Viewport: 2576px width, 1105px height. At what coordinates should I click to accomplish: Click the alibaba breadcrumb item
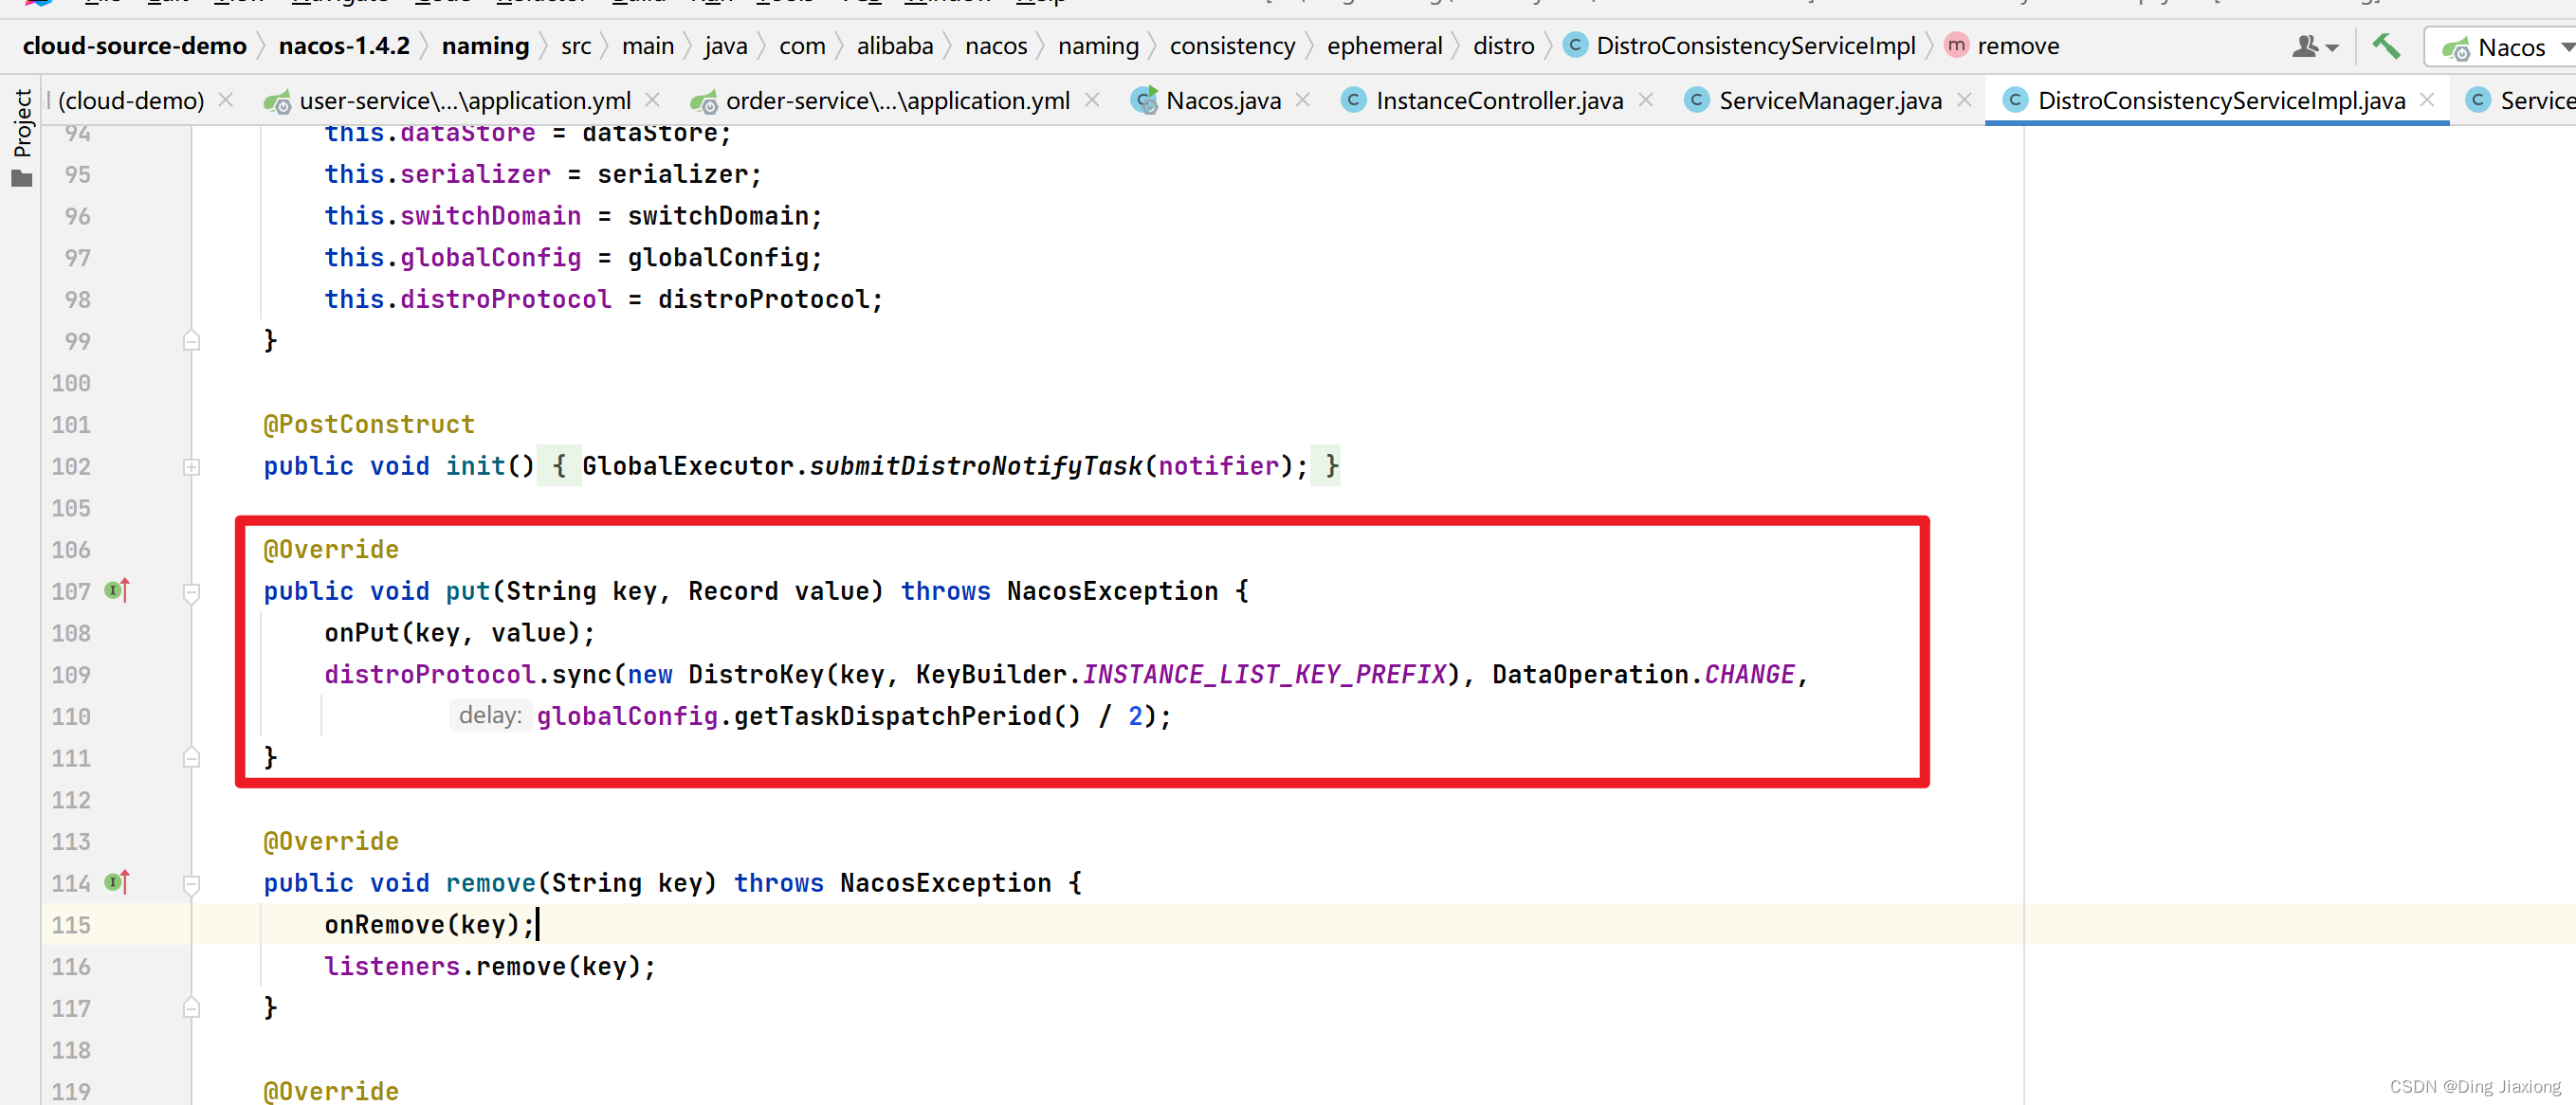click(x=895, y=46)
